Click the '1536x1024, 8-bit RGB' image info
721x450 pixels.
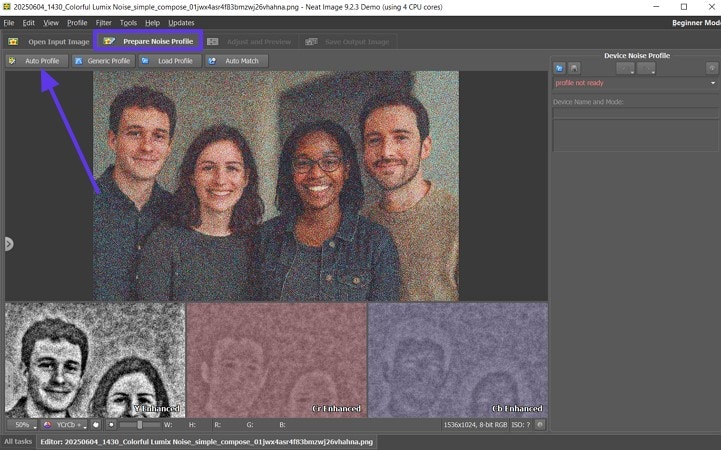pos(475,425)
